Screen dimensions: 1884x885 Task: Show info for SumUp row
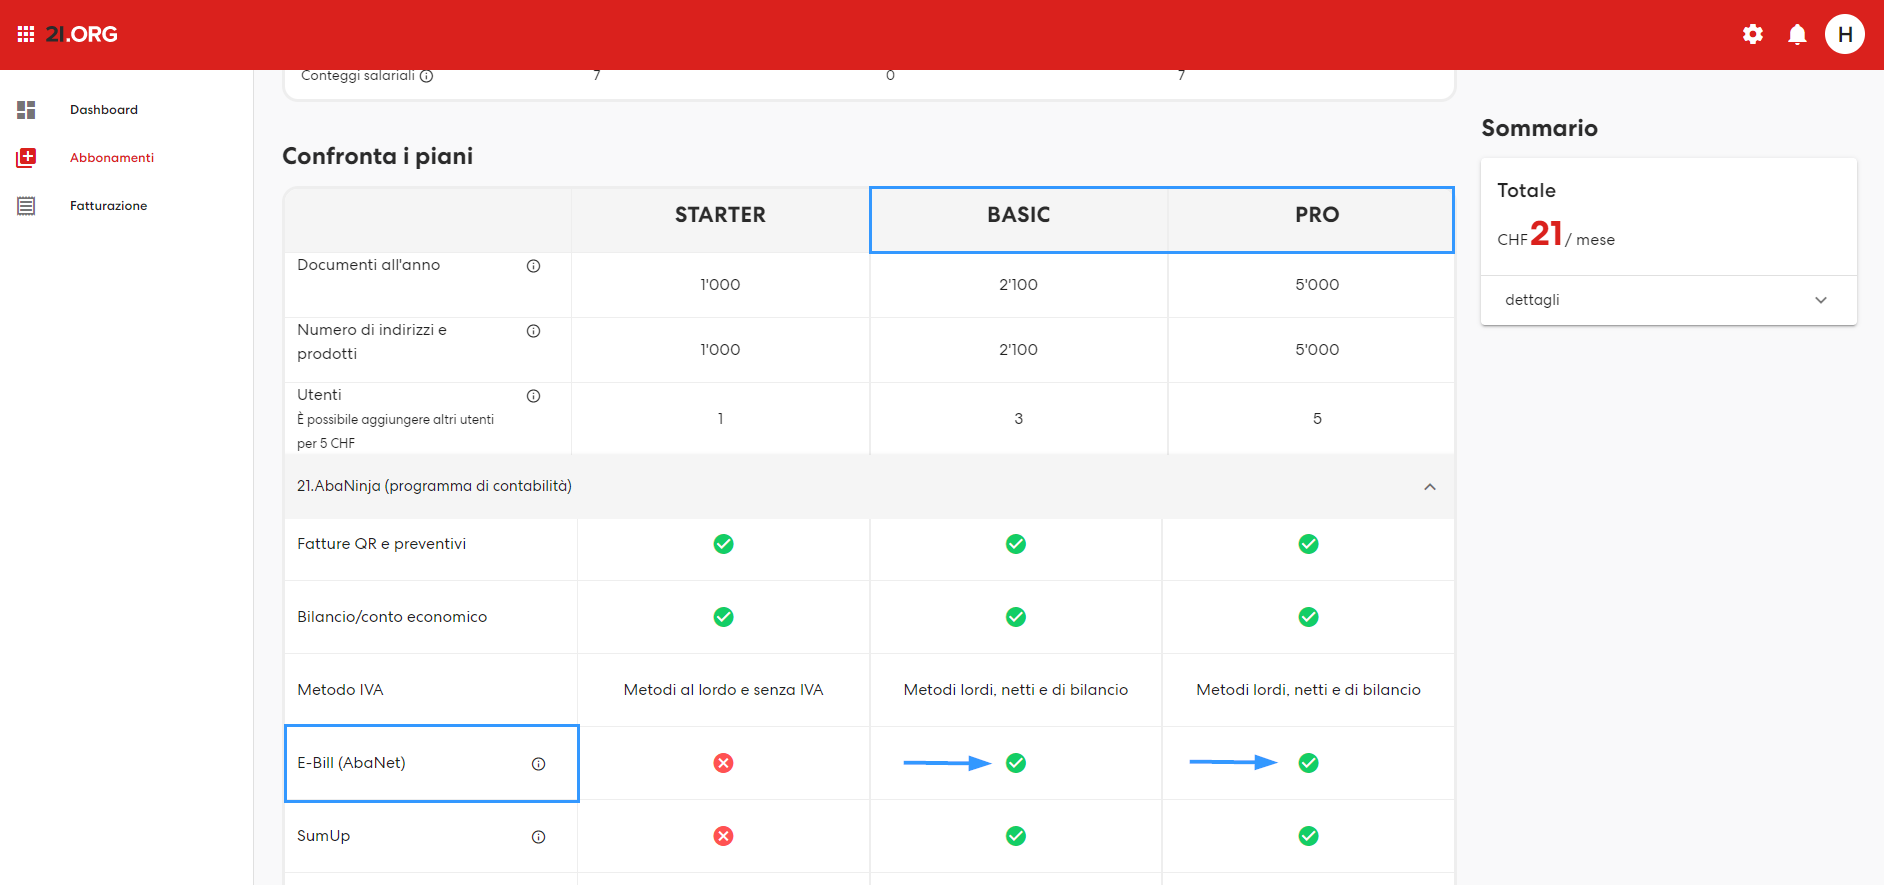tap(538, 837)
